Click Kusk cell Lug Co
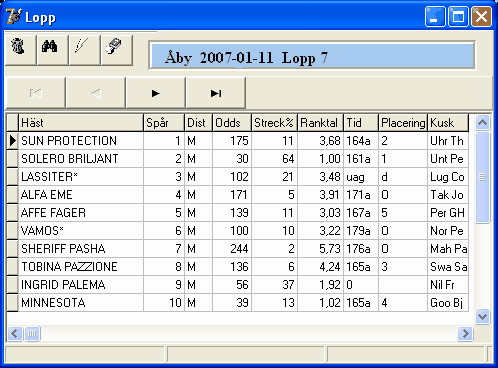 pos(448,177)
